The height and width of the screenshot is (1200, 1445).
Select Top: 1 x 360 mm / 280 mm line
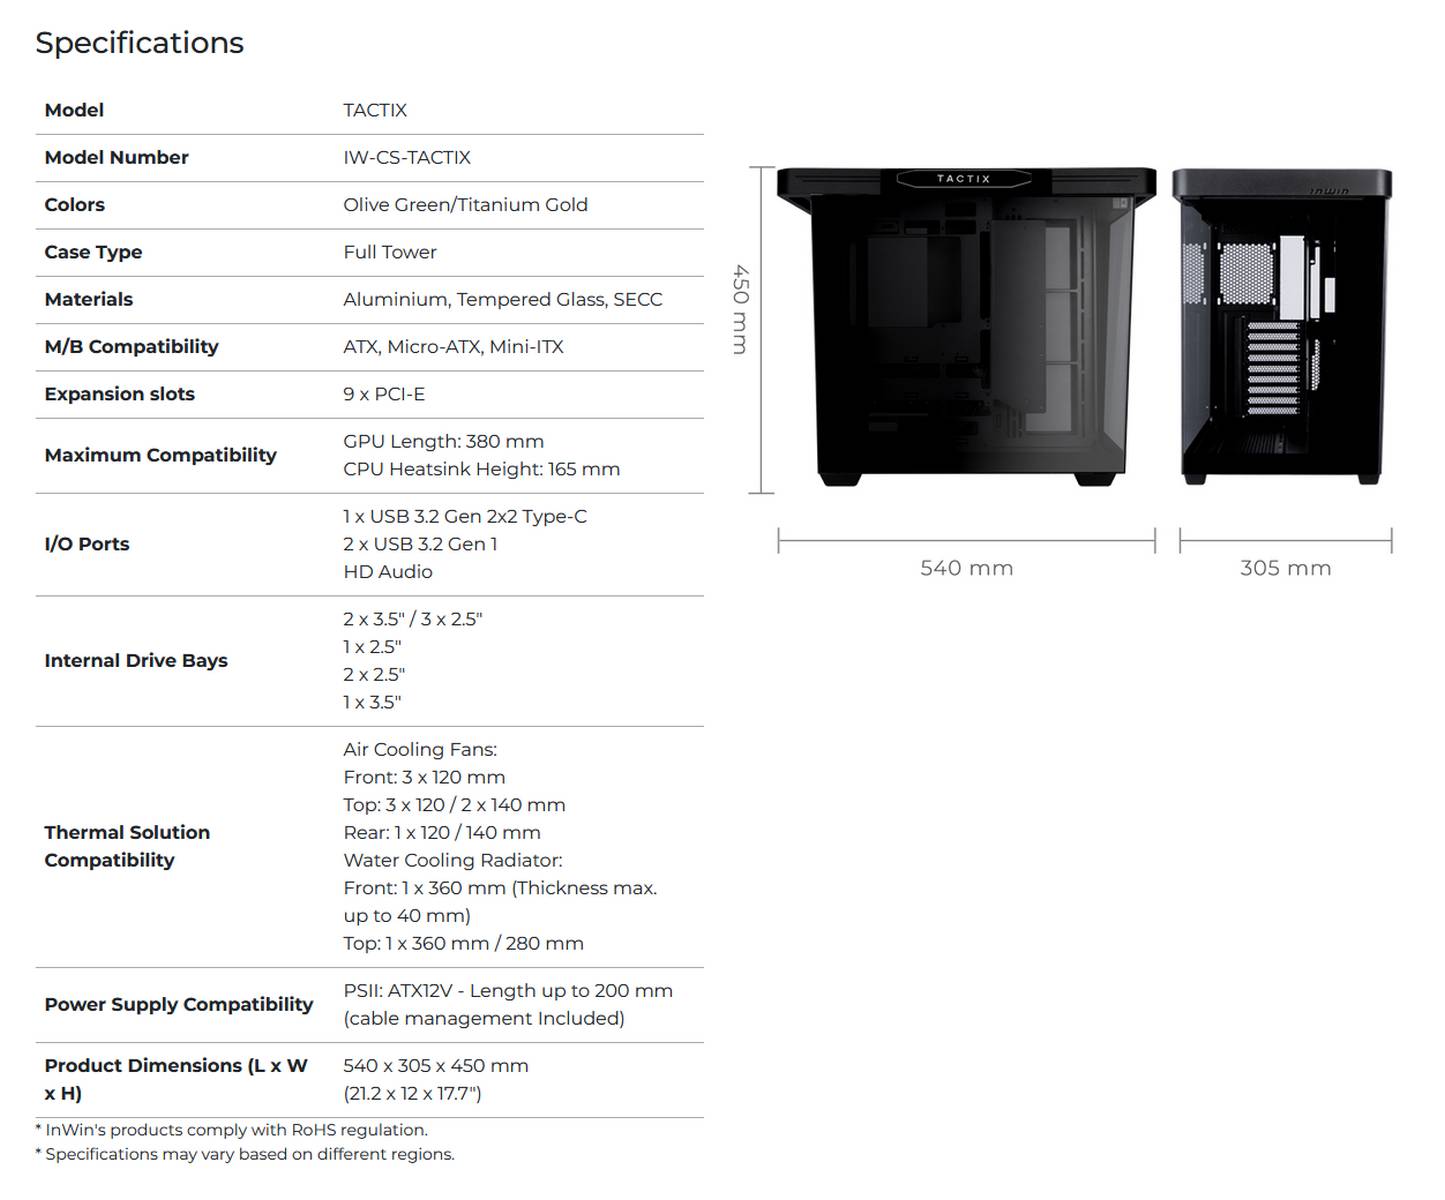[x=463, y=943]
